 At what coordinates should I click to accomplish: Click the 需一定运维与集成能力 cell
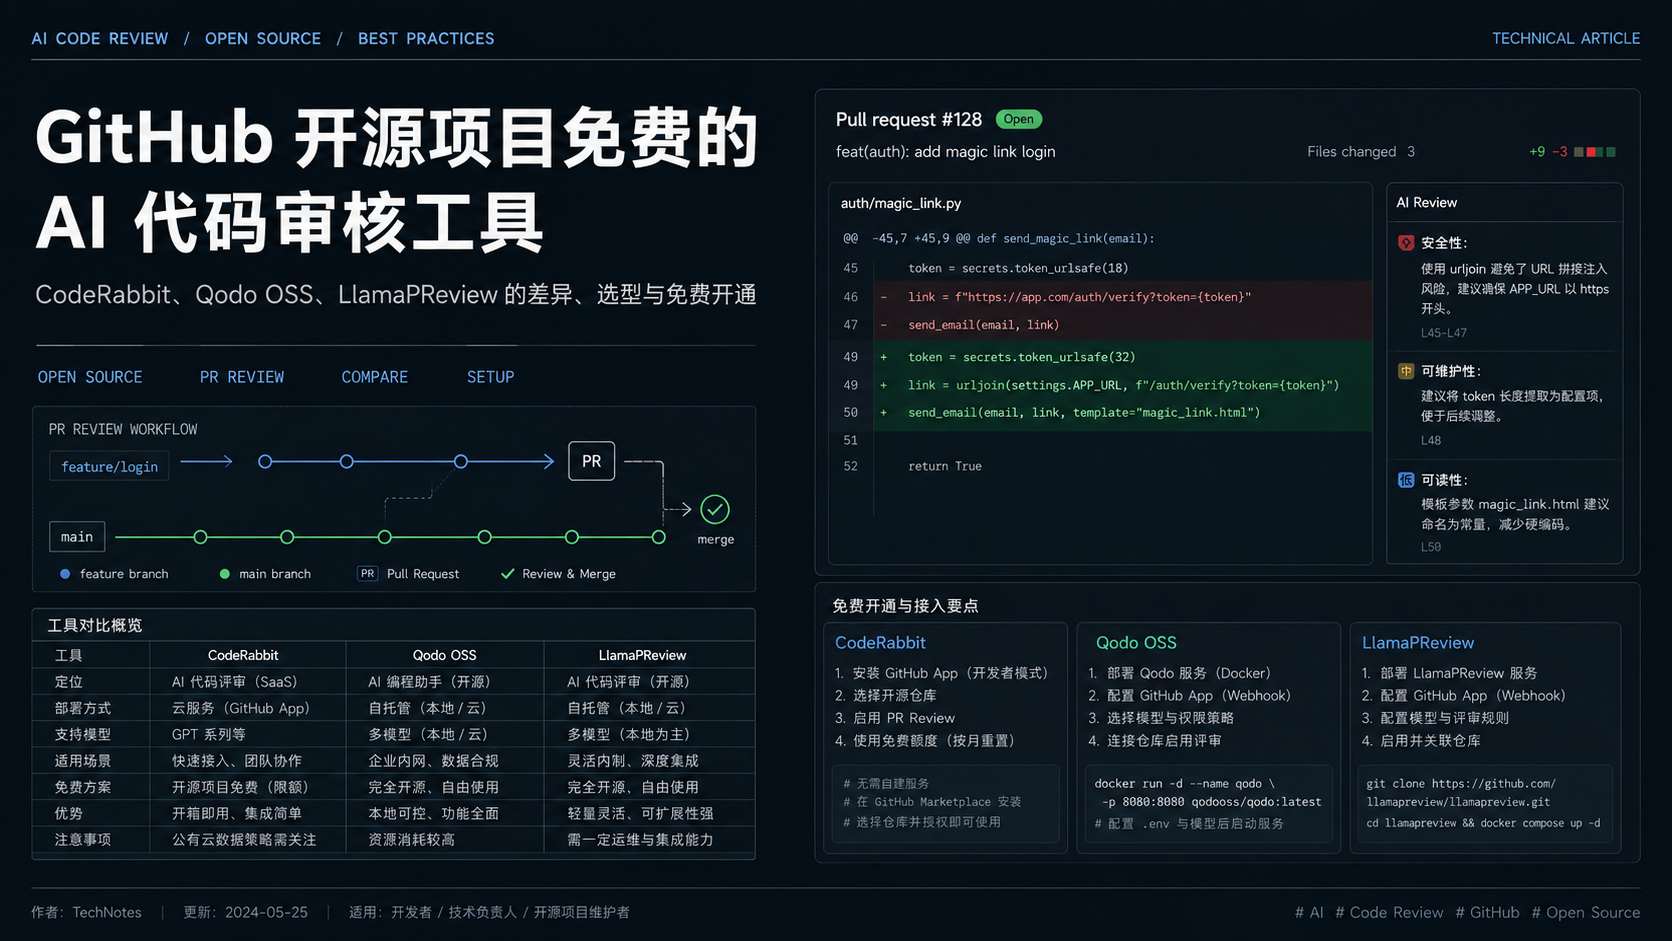tap(640, 840)
